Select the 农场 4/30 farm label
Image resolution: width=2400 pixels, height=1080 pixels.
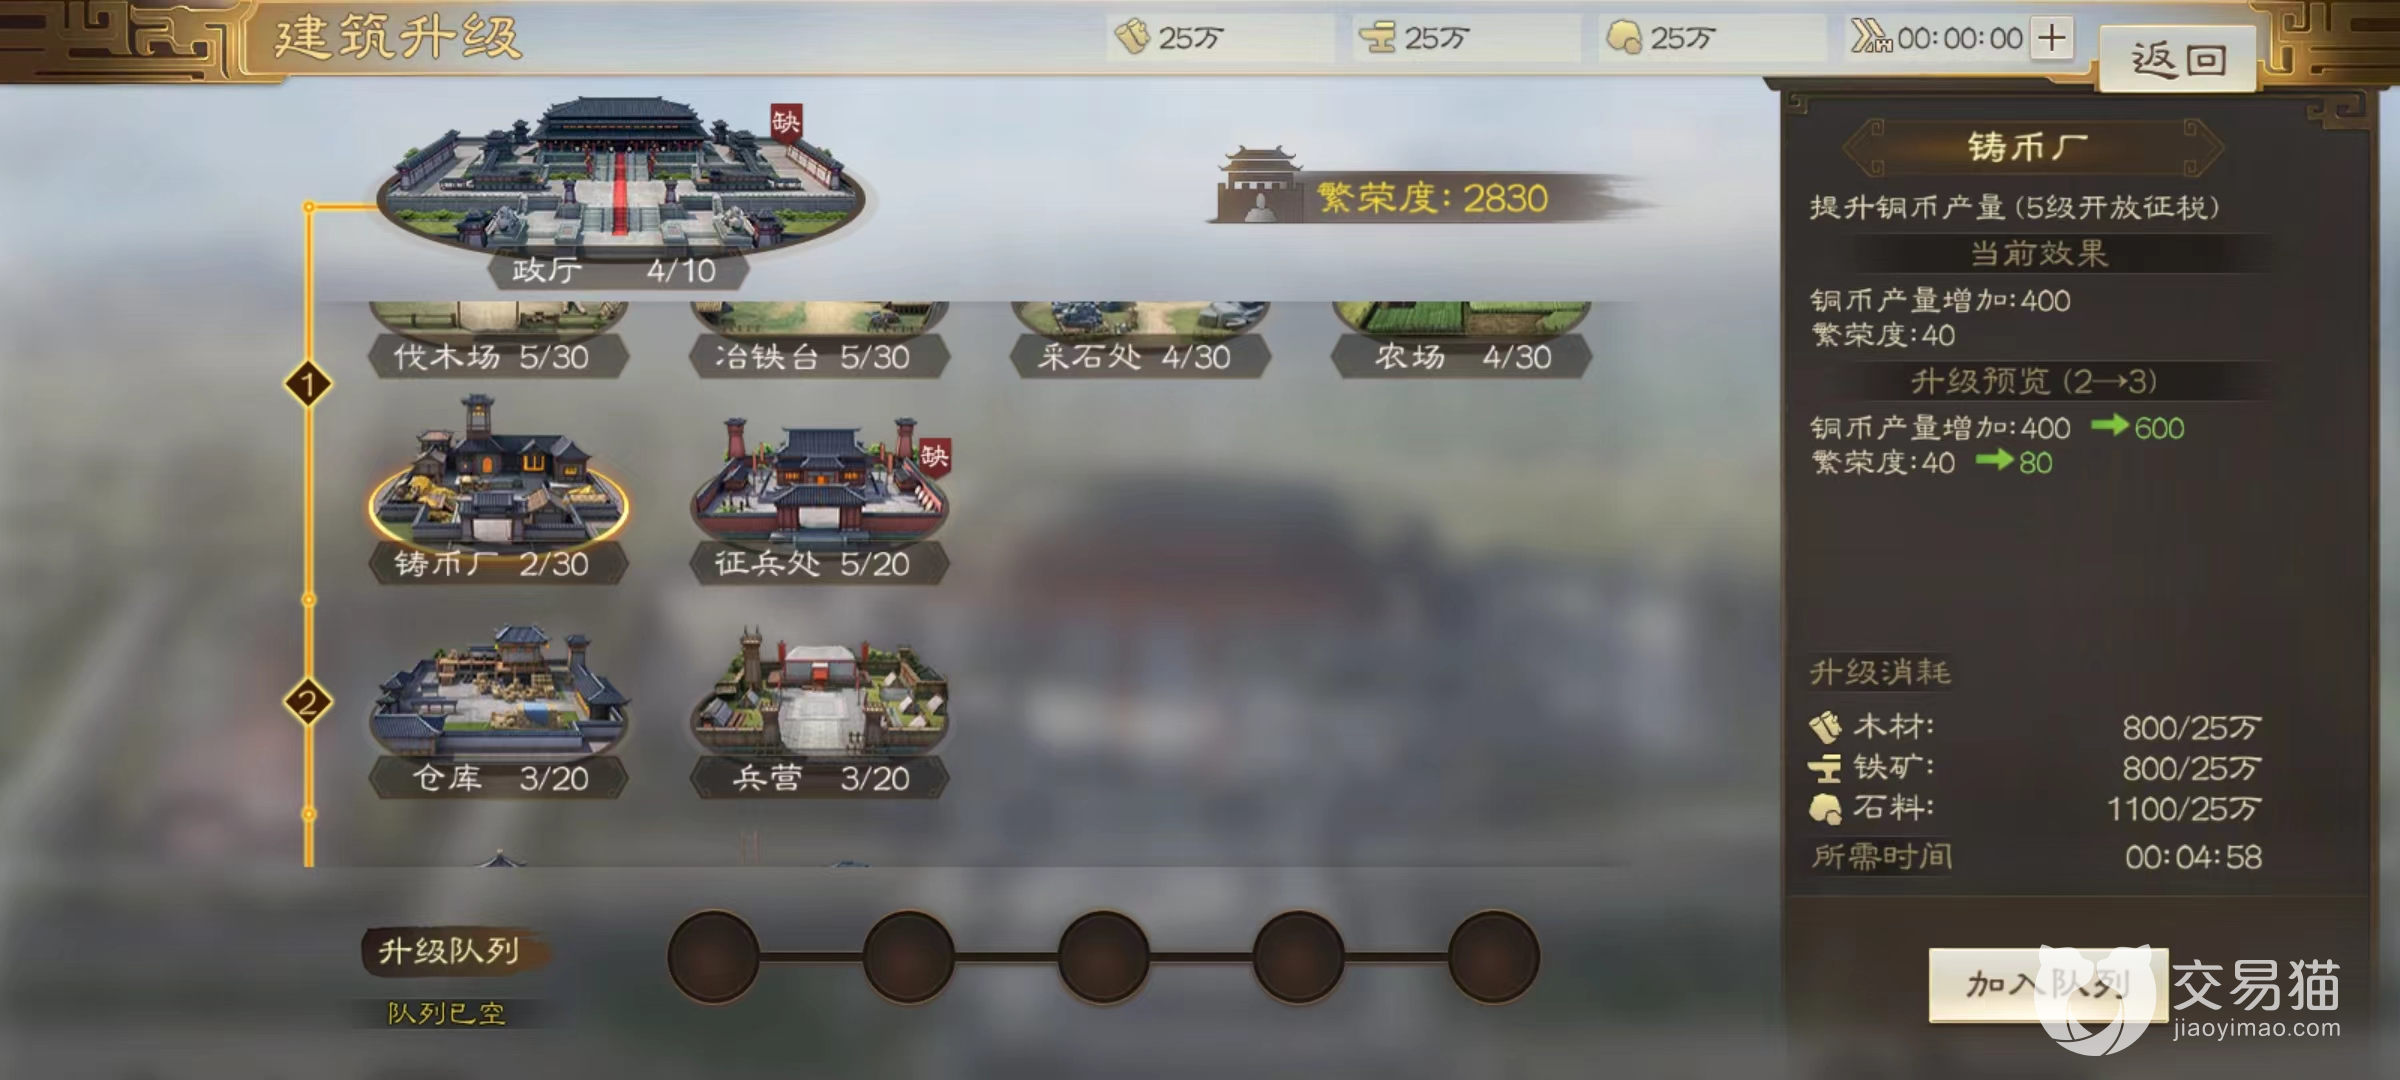[1461, 357]
